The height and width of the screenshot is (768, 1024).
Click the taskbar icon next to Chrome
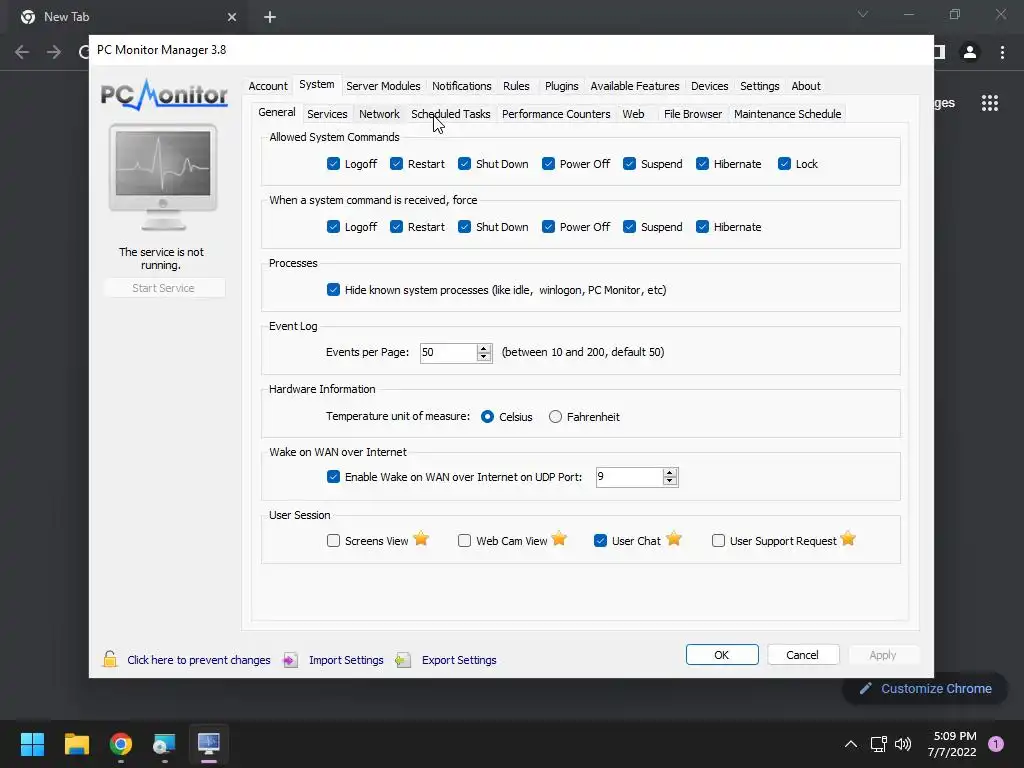(164, 744)
